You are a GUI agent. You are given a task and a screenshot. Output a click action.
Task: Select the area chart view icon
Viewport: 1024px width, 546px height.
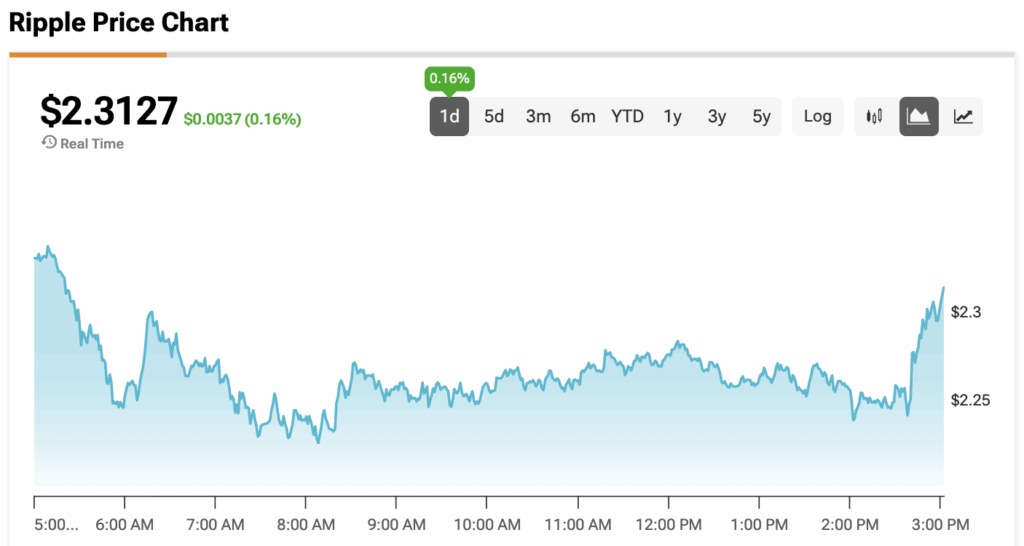(918, 116)
